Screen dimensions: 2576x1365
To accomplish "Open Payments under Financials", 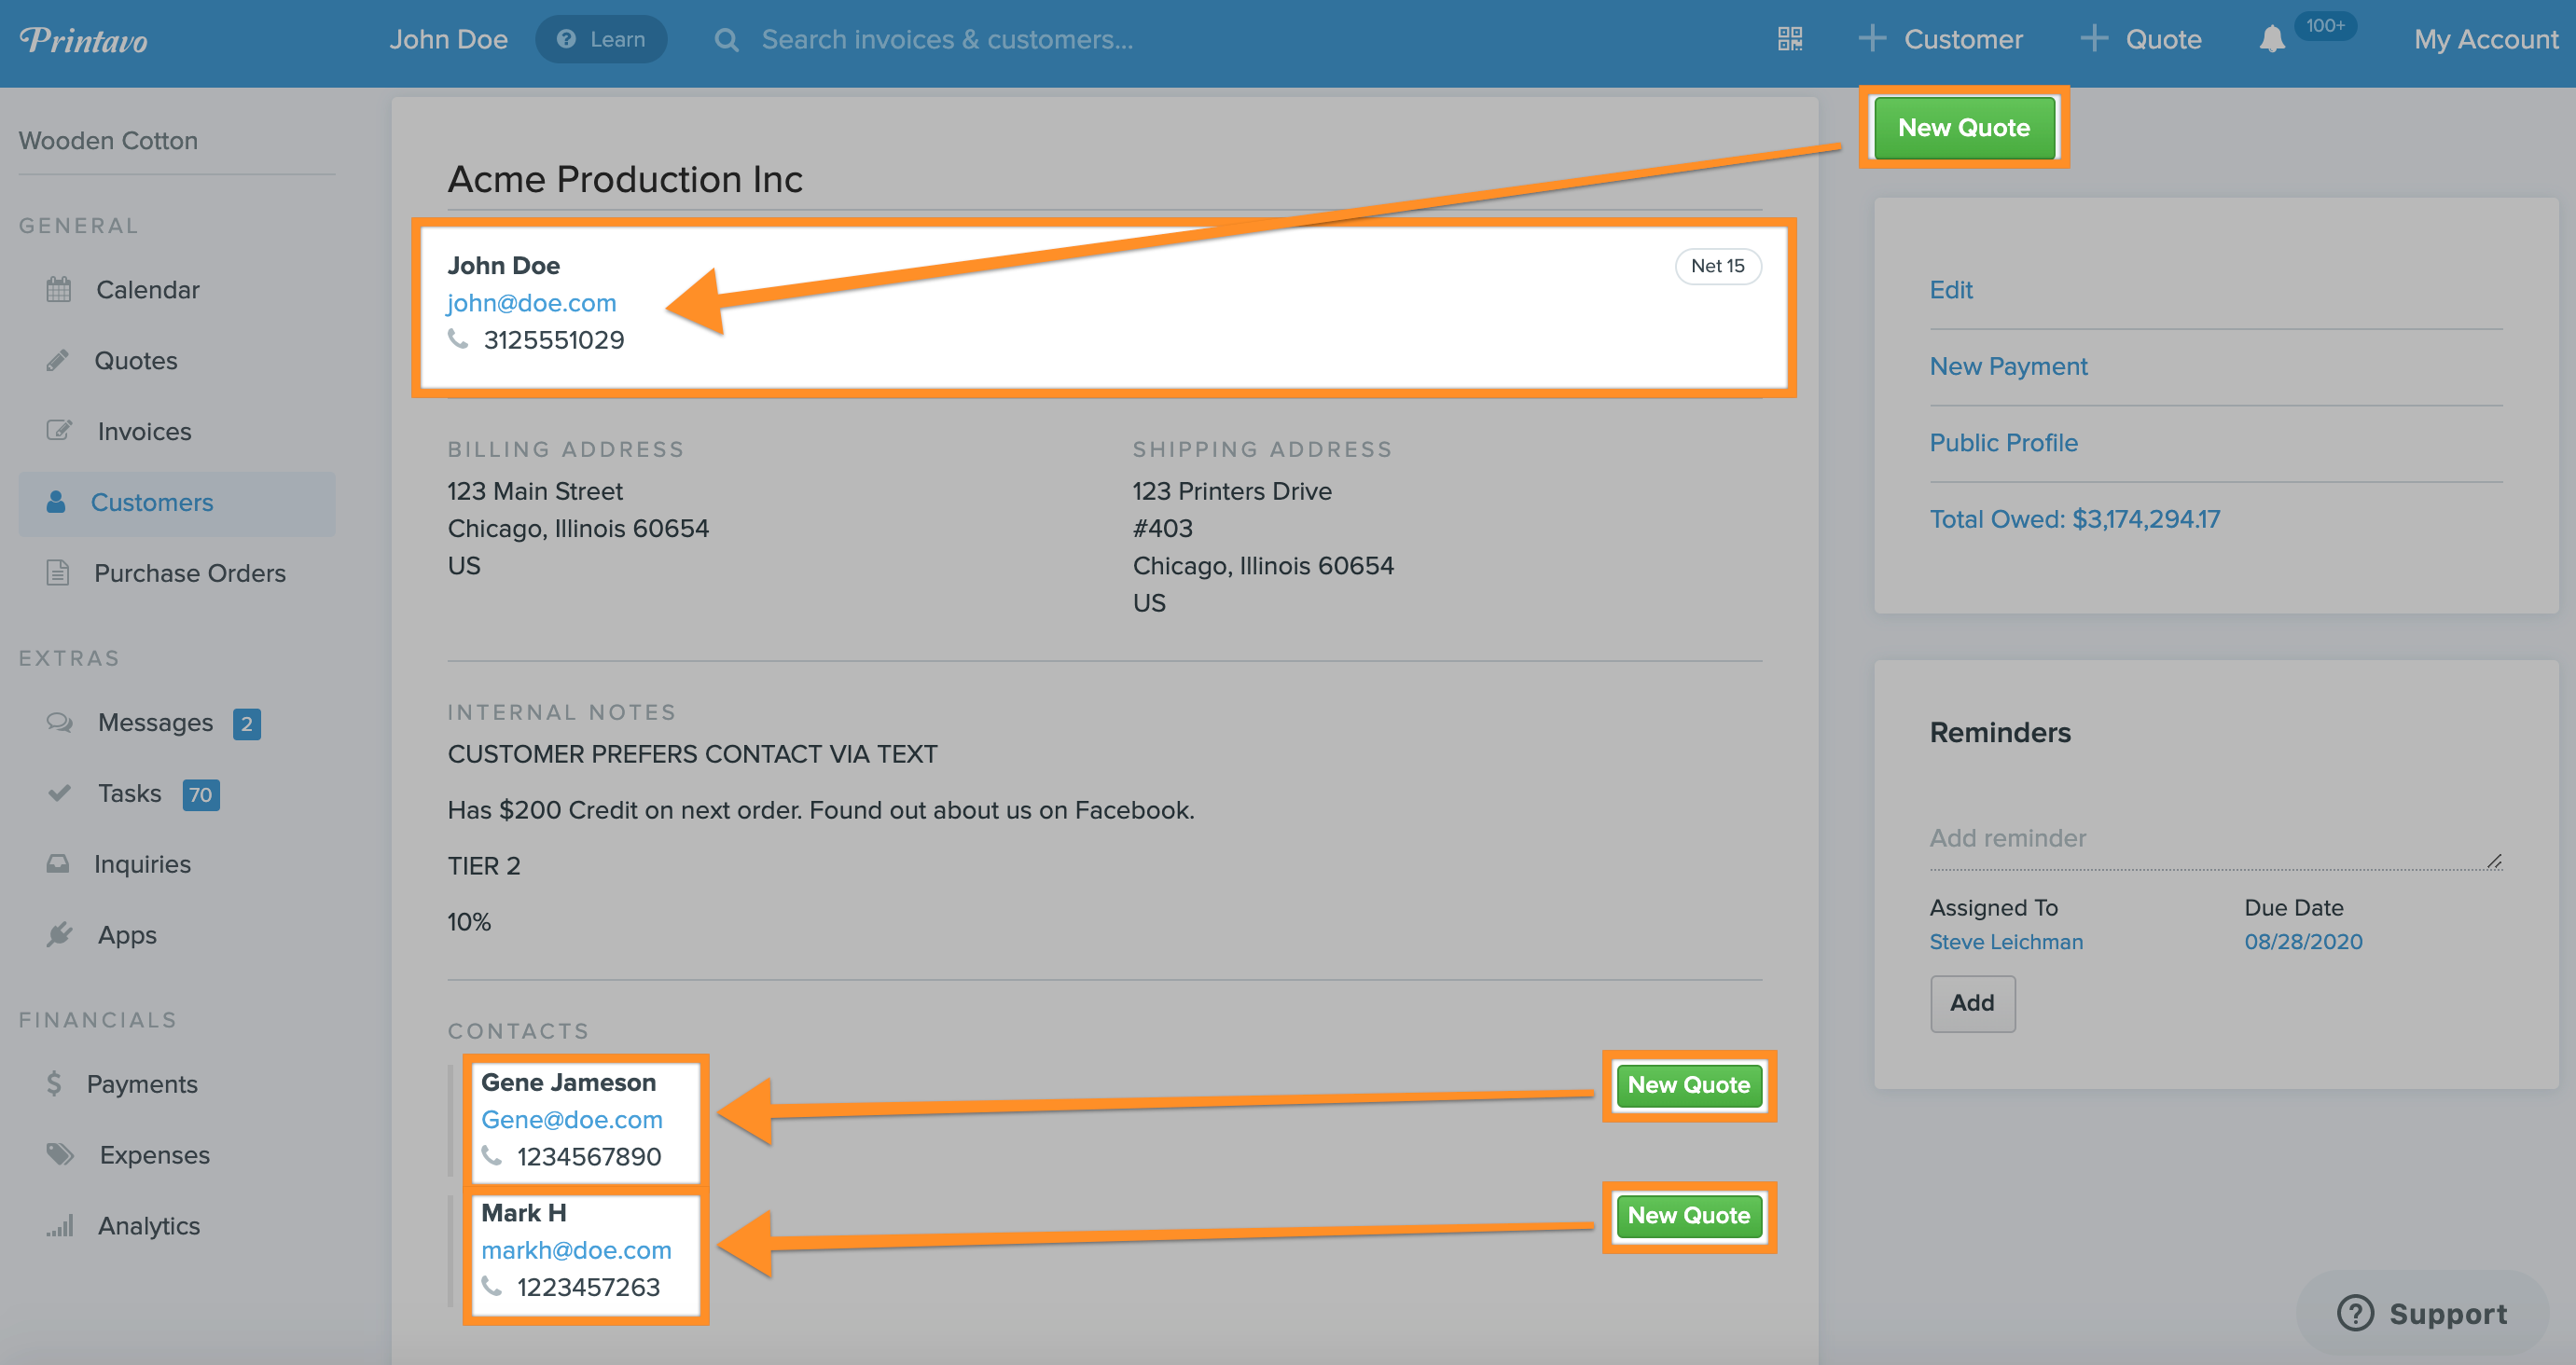I will (142, 1085).
